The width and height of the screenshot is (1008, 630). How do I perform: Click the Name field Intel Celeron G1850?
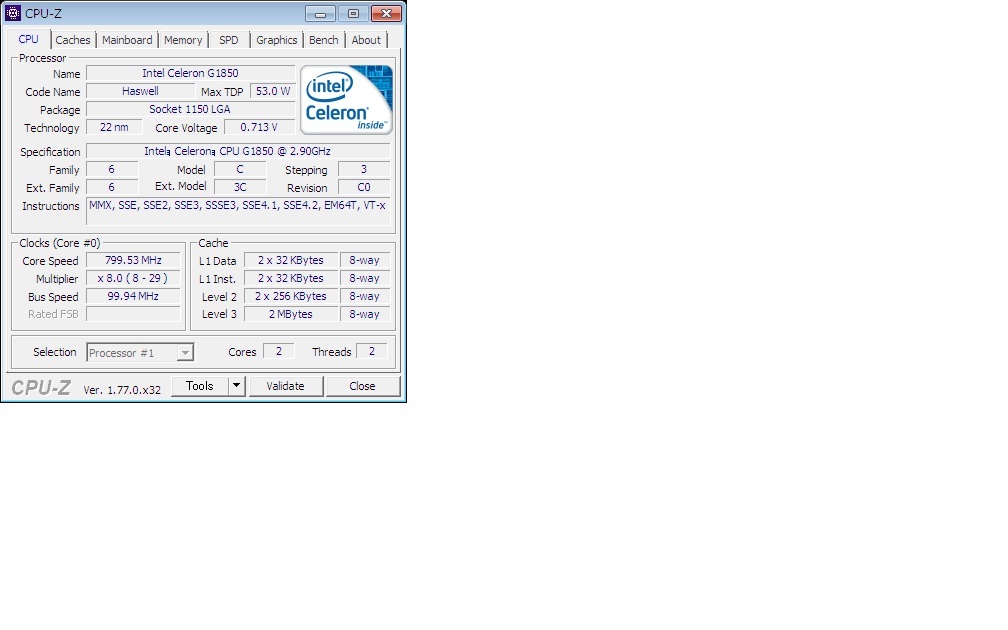190,73
